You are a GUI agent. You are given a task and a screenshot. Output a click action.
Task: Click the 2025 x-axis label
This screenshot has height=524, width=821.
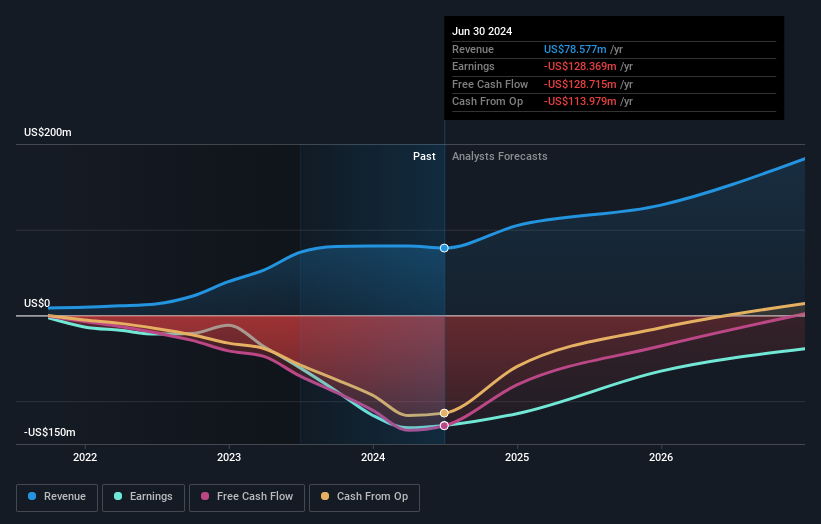click(517, 458)
